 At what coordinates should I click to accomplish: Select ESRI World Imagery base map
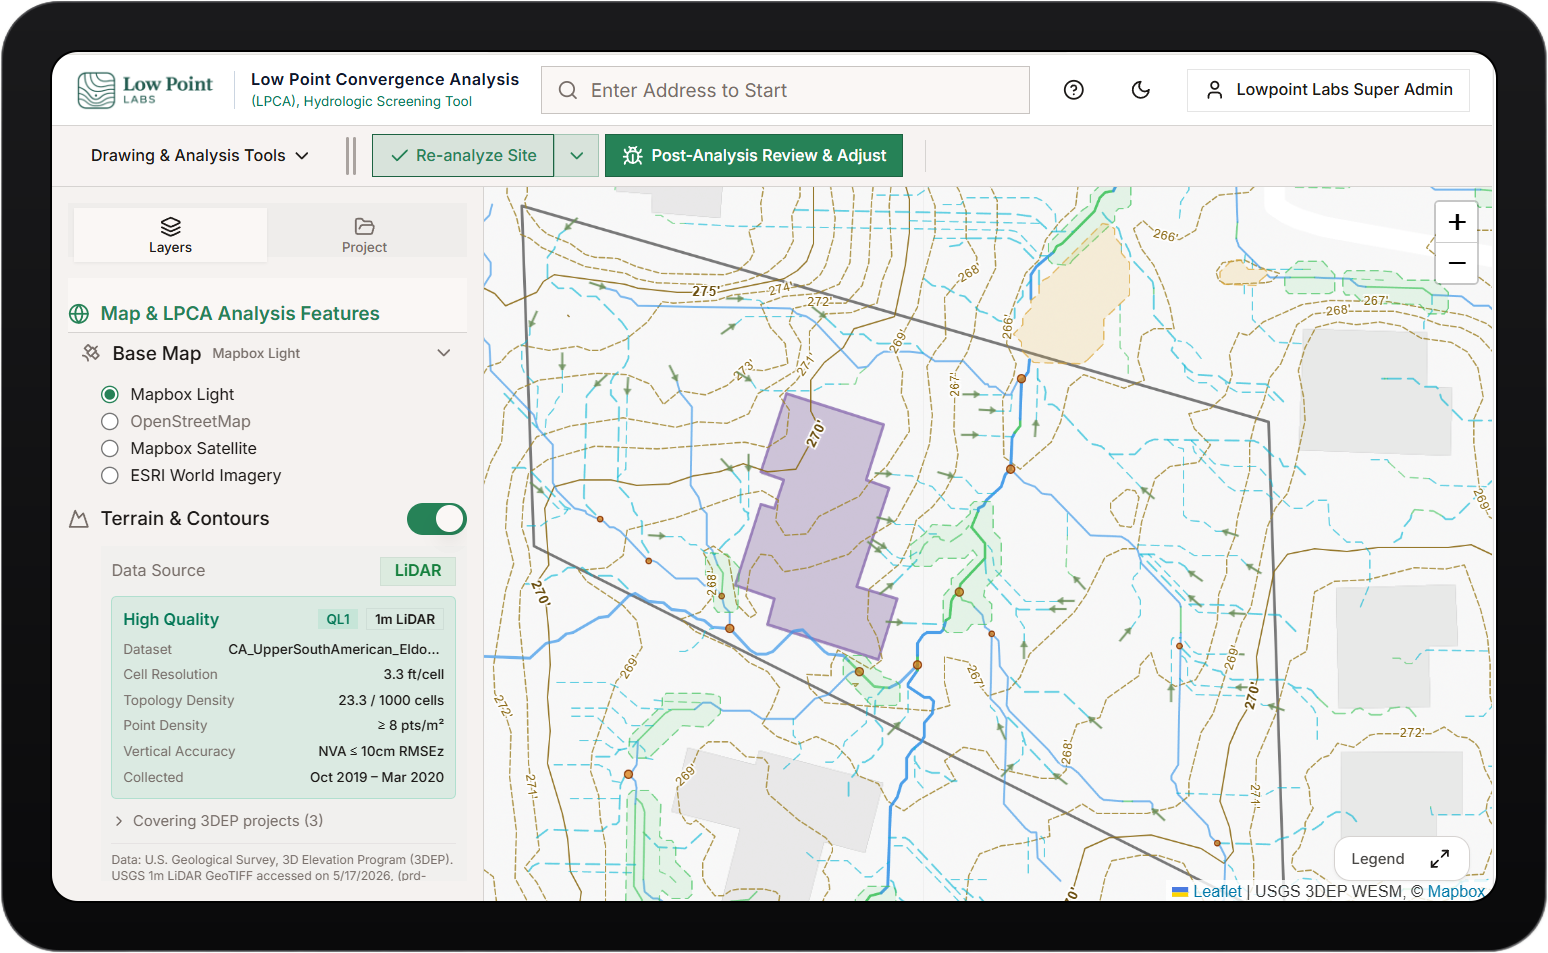110,476
